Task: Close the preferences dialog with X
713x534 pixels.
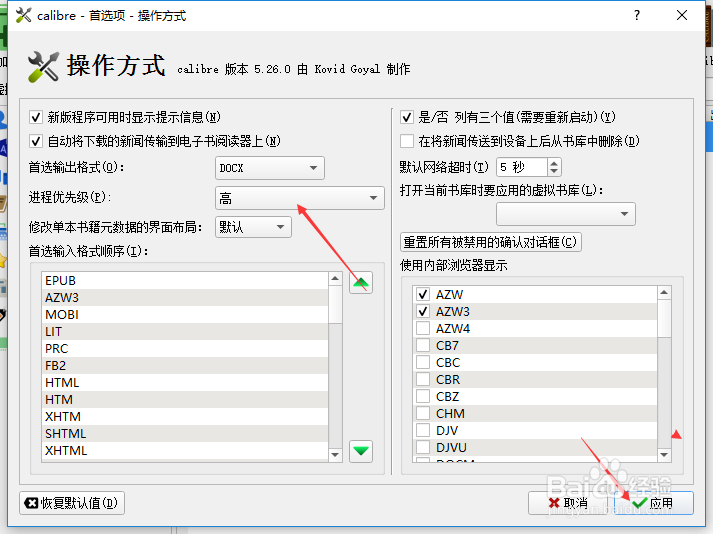Action: point(682,15)
